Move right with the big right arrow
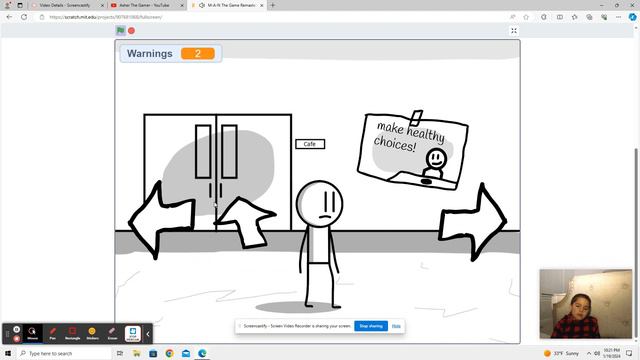This screenshot has height=360, width=640. coord(473,222)
